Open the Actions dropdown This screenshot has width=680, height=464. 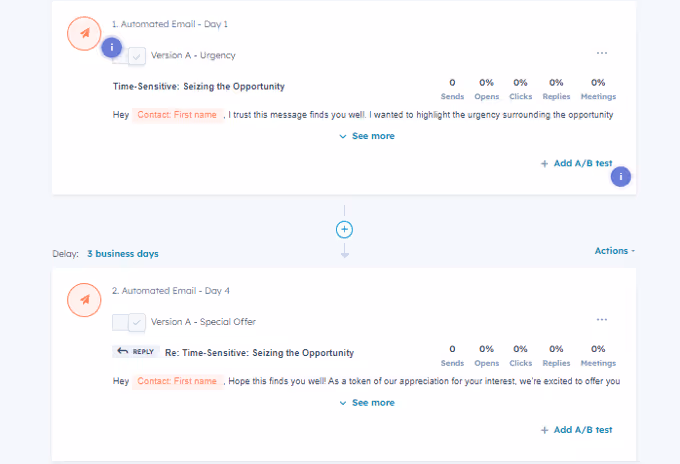click(615, 251)
